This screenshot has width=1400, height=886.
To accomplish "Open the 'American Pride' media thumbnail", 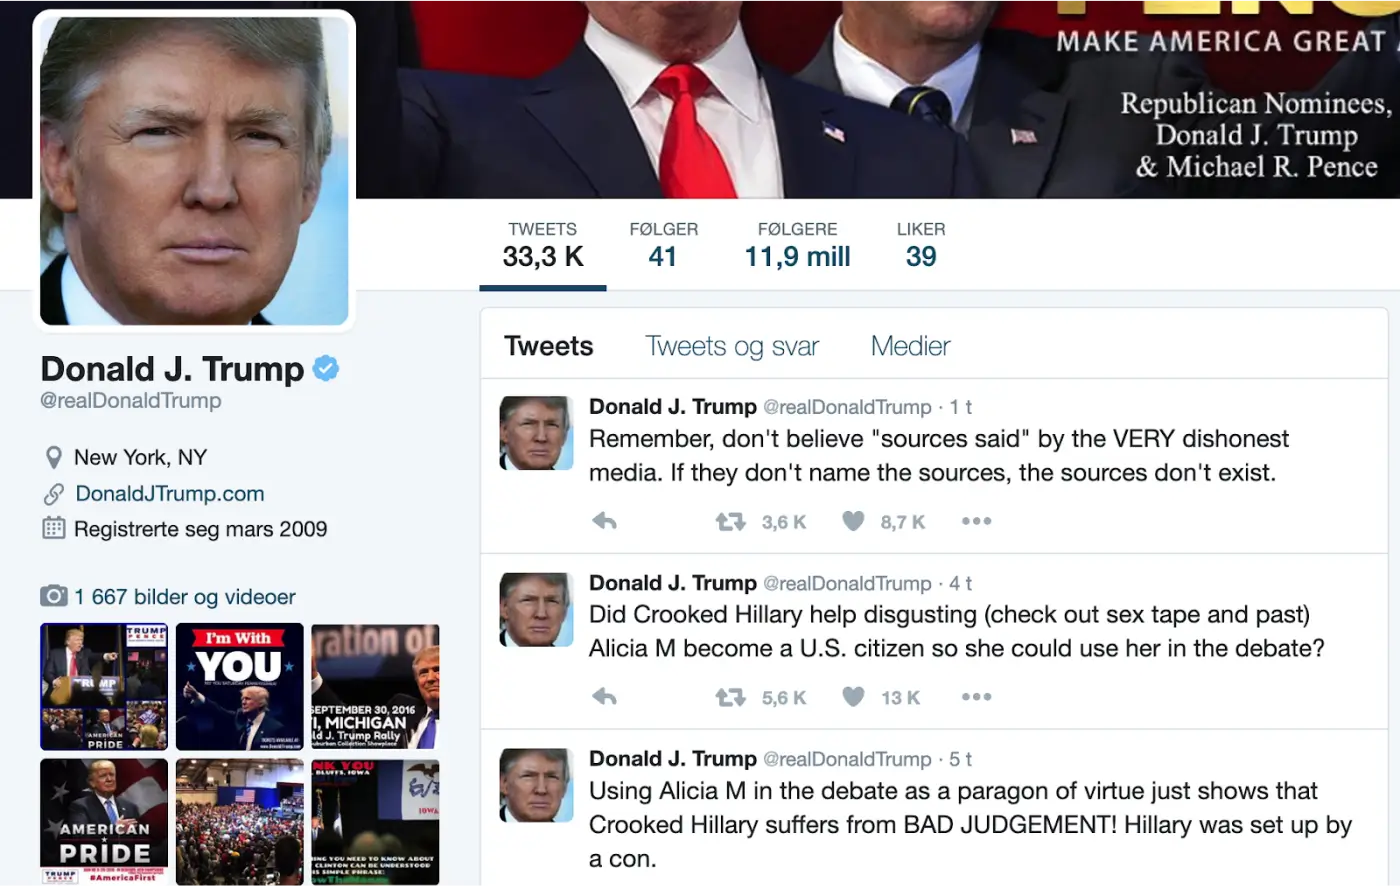I will pyautogui.click(x=104, y=822).
